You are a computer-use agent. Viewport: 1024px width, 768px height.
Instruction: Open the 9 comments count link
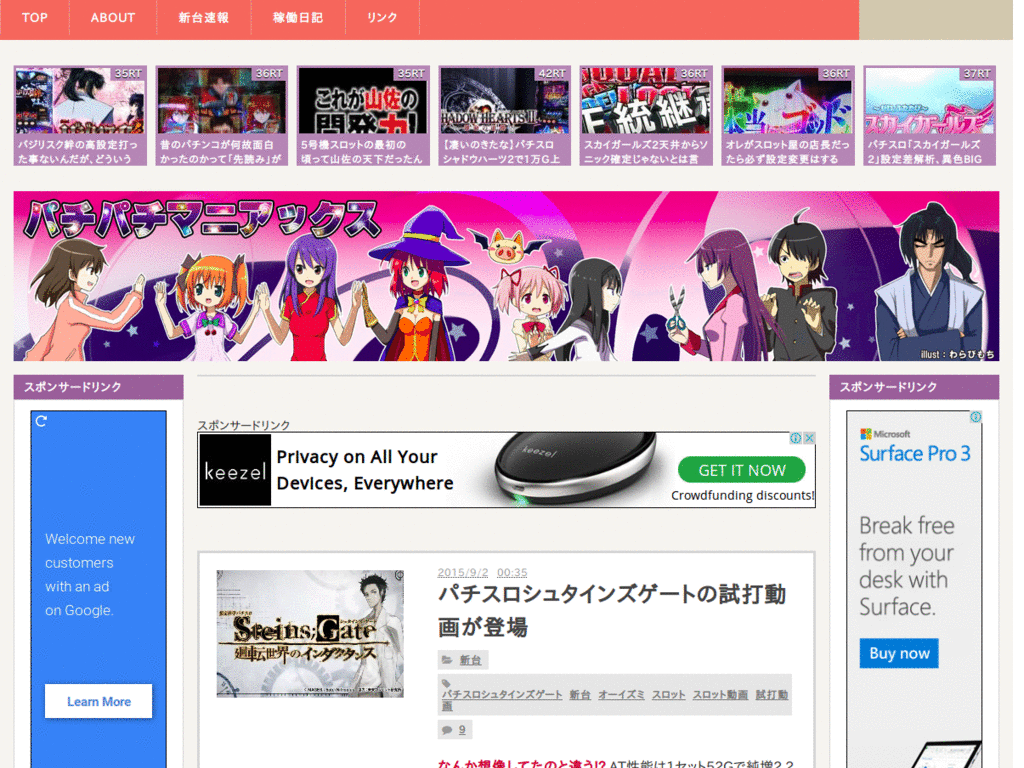click(x=462, y=730)
